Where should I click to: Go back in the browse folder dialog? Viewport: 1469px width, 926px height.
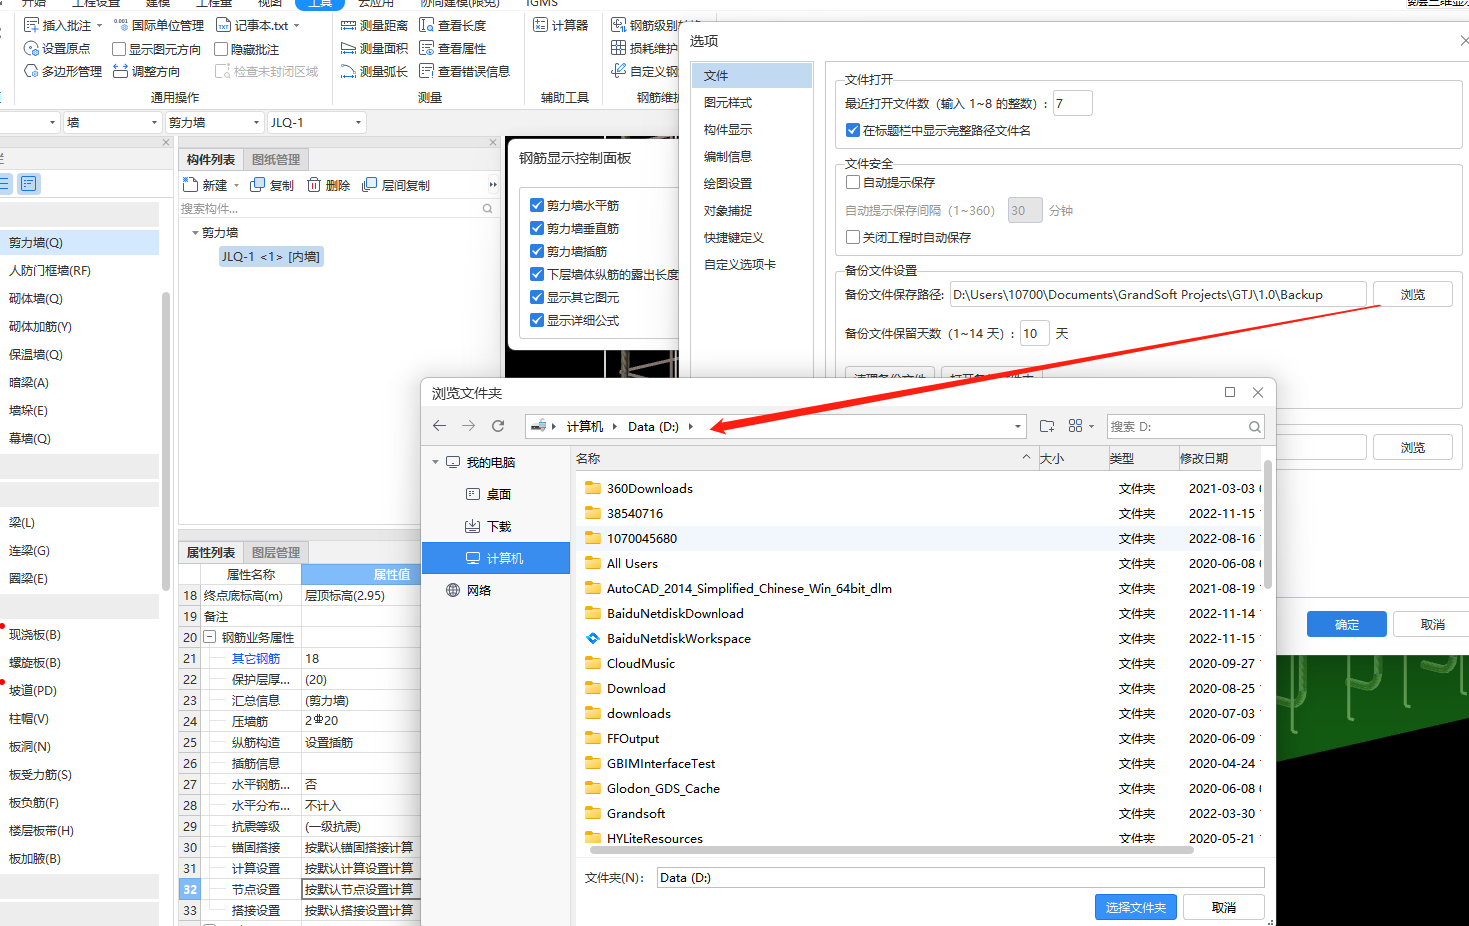click(439, 426)
